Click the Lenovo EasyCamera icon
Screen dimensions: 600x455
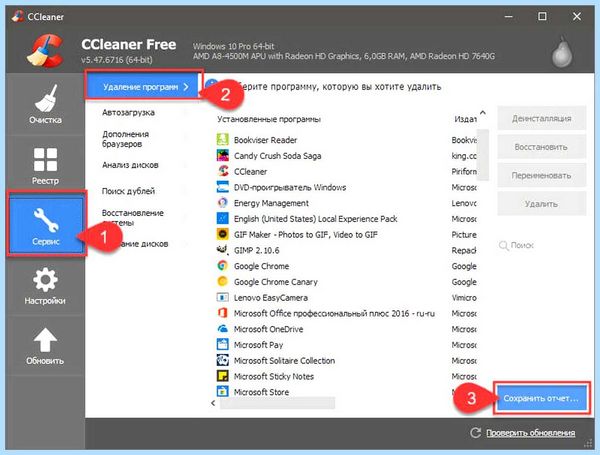click(222, 297)
